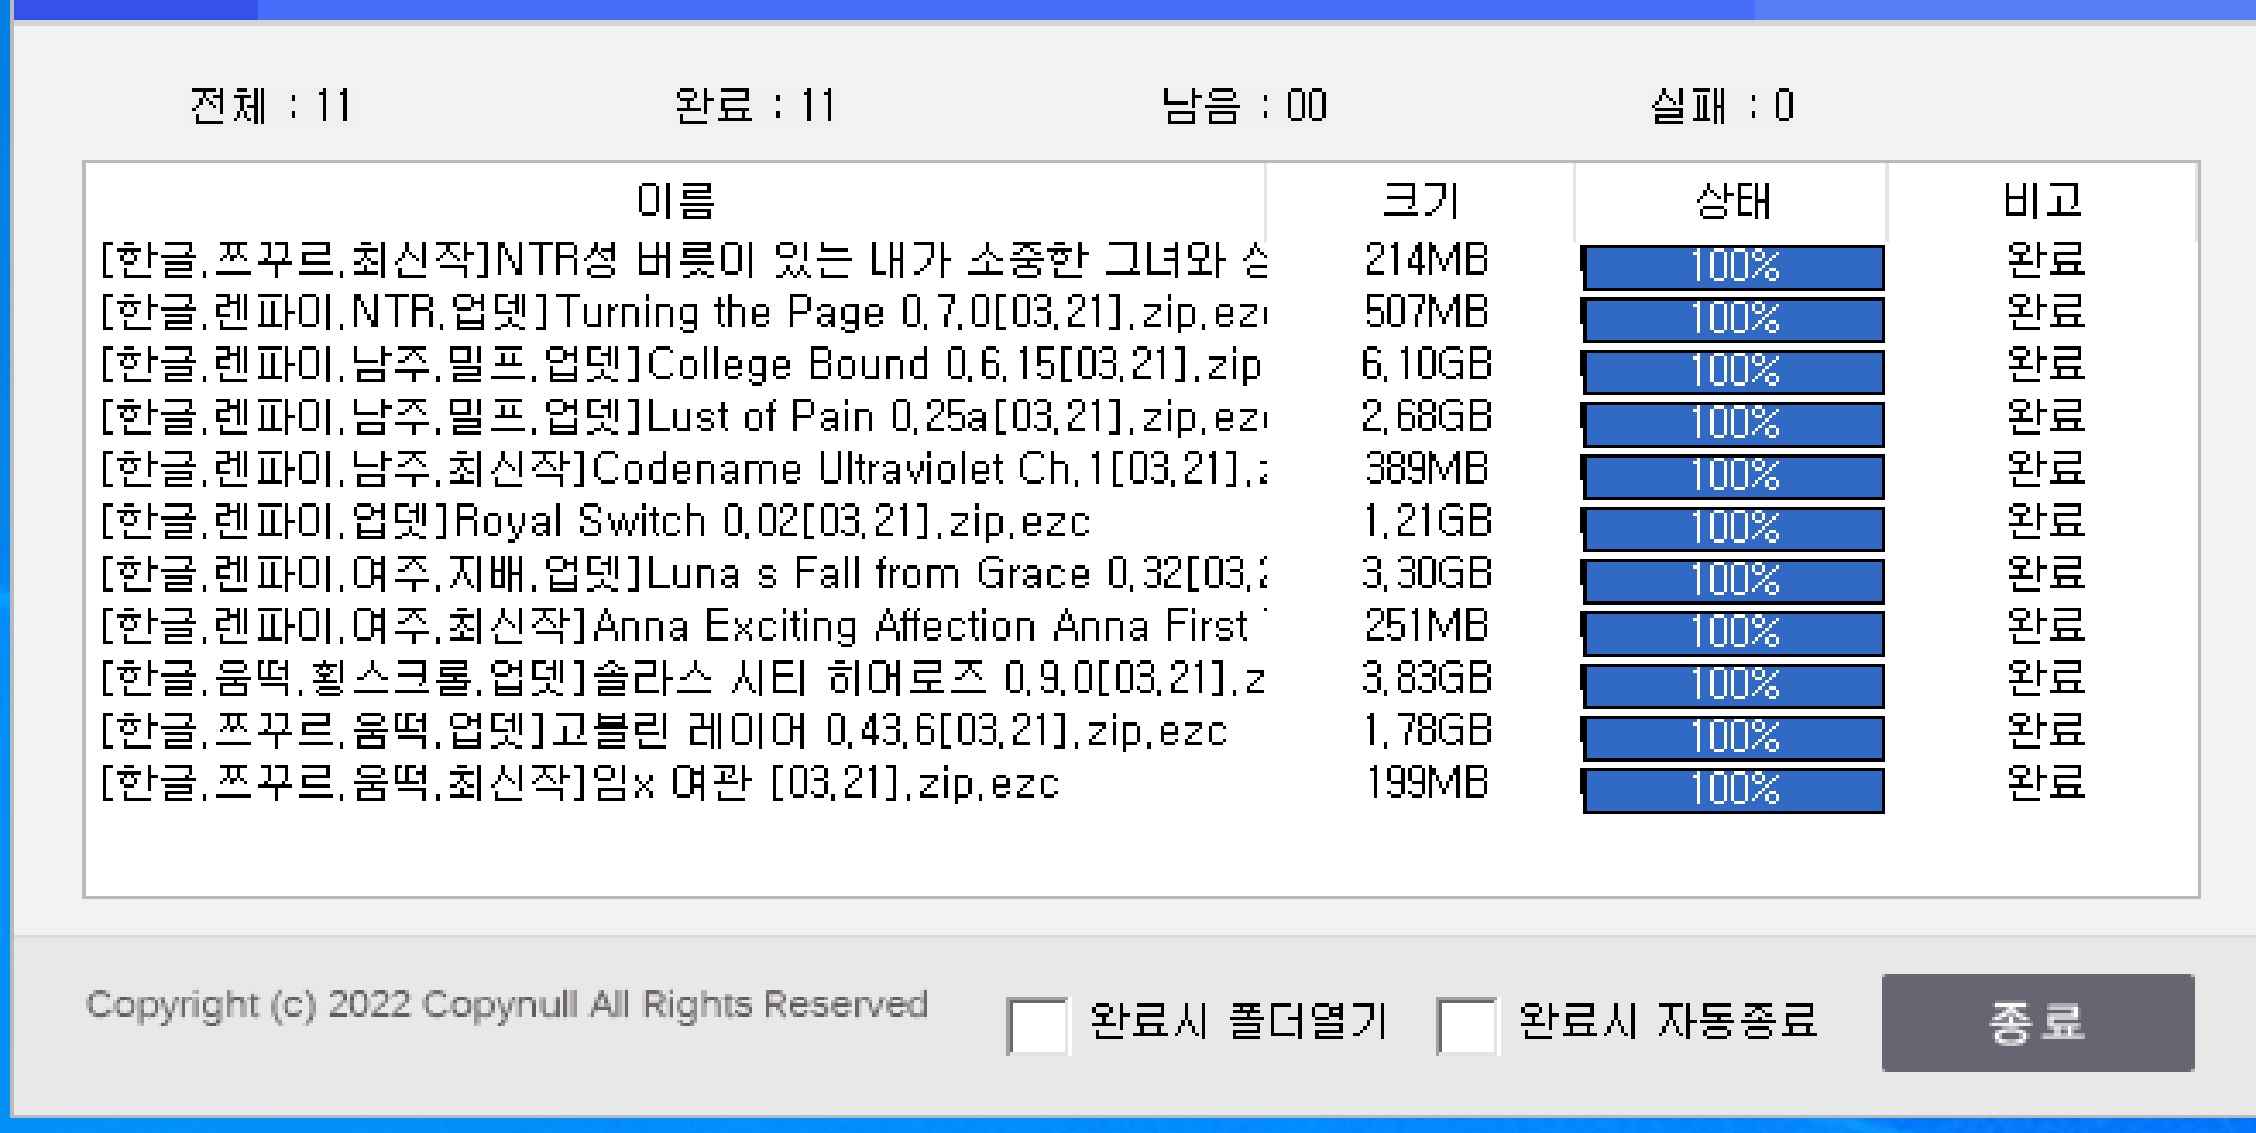This screenshot has height=1133, width=2256.
Task: Click the 완료 status of the 507MB file
Action: pyautogui.click(x=2045, y=313)
